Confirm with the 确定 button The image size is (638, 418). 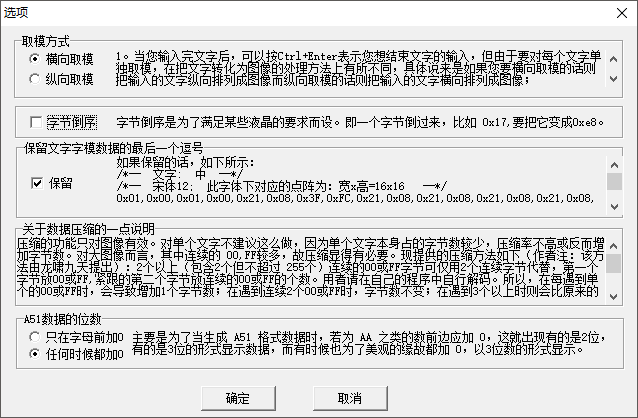(238, 398)
